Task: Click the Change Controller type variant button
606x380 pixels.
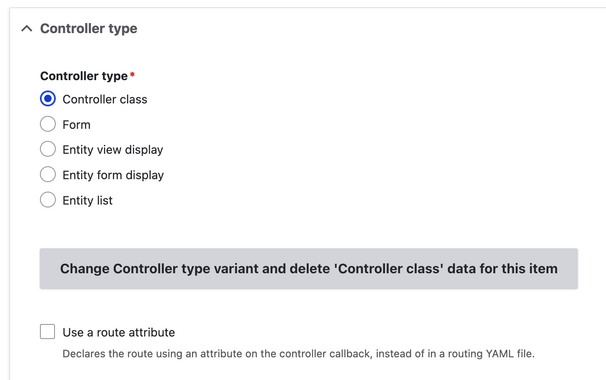Action: pyautogui.click(x=309, y=269)
